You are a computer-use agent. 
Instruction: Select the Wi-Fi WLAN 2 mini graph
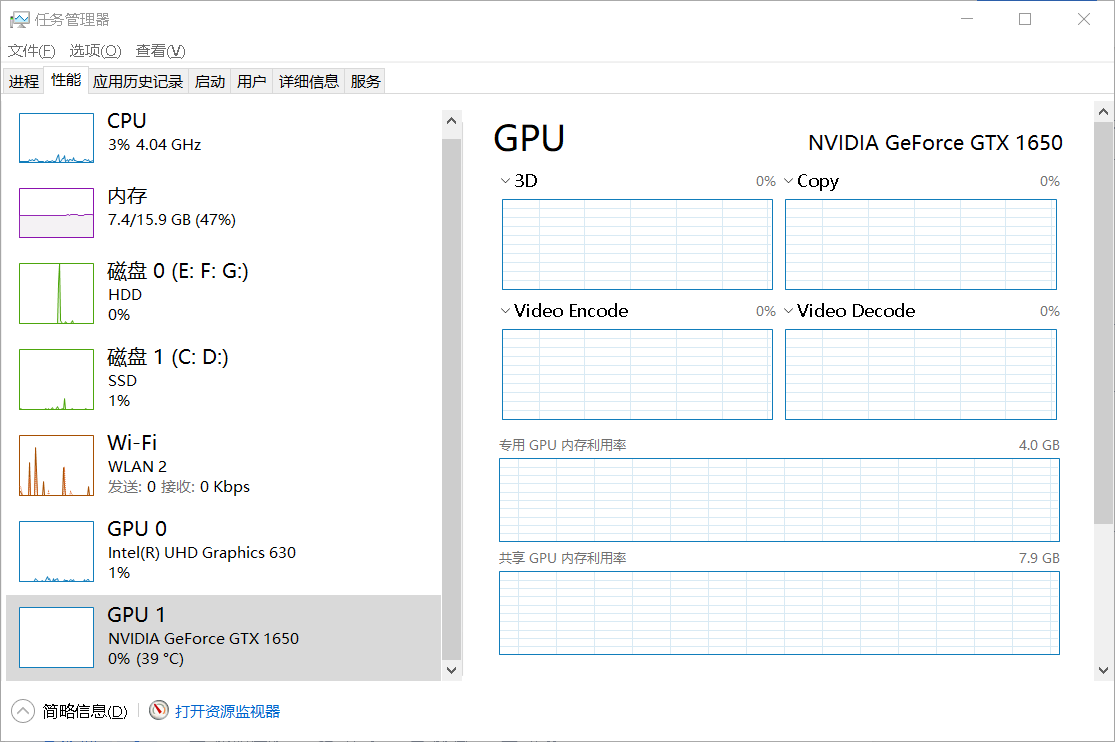click(x=56, y=465)
